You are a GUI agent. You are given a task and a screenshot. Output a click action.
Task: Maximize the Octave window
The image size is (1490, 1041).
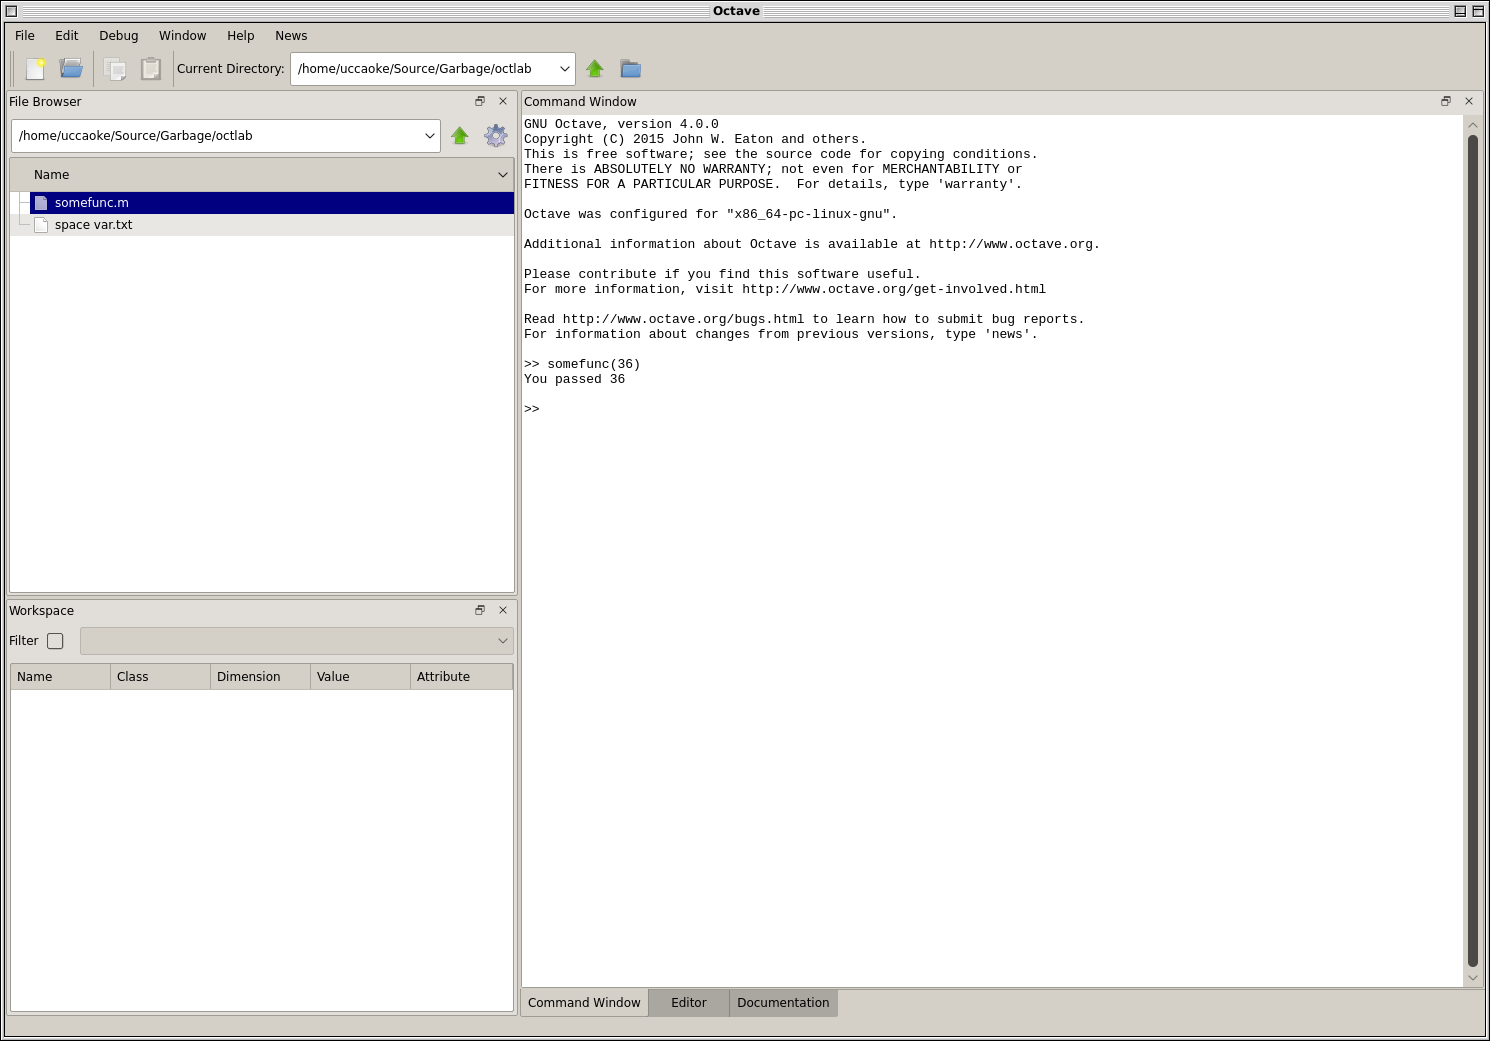click(1478, 11)
